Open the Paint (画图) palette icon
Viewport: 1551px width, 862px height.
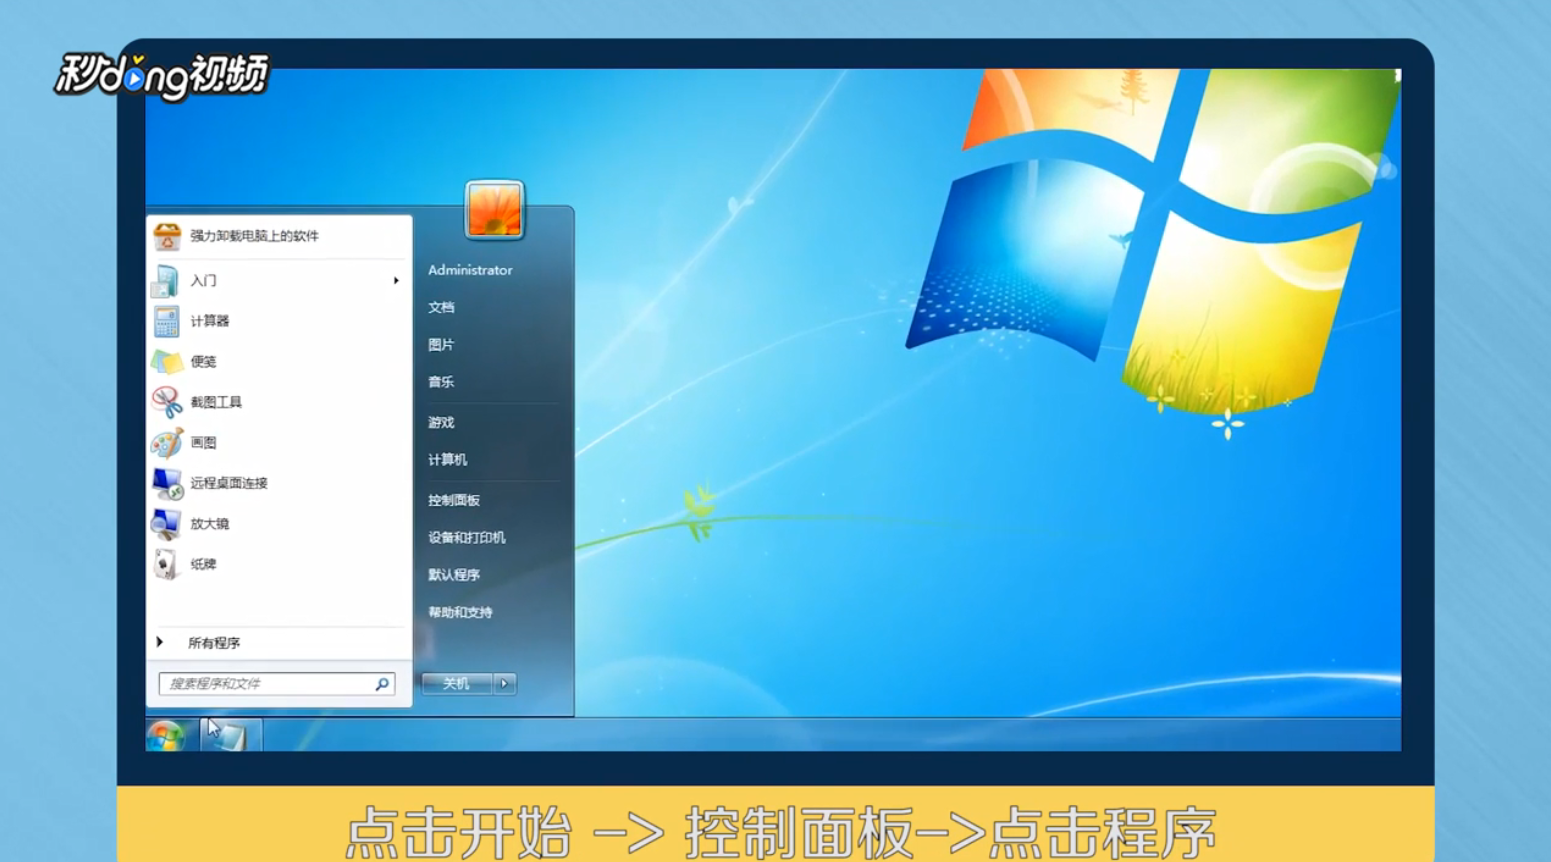(x=167, y=442)
